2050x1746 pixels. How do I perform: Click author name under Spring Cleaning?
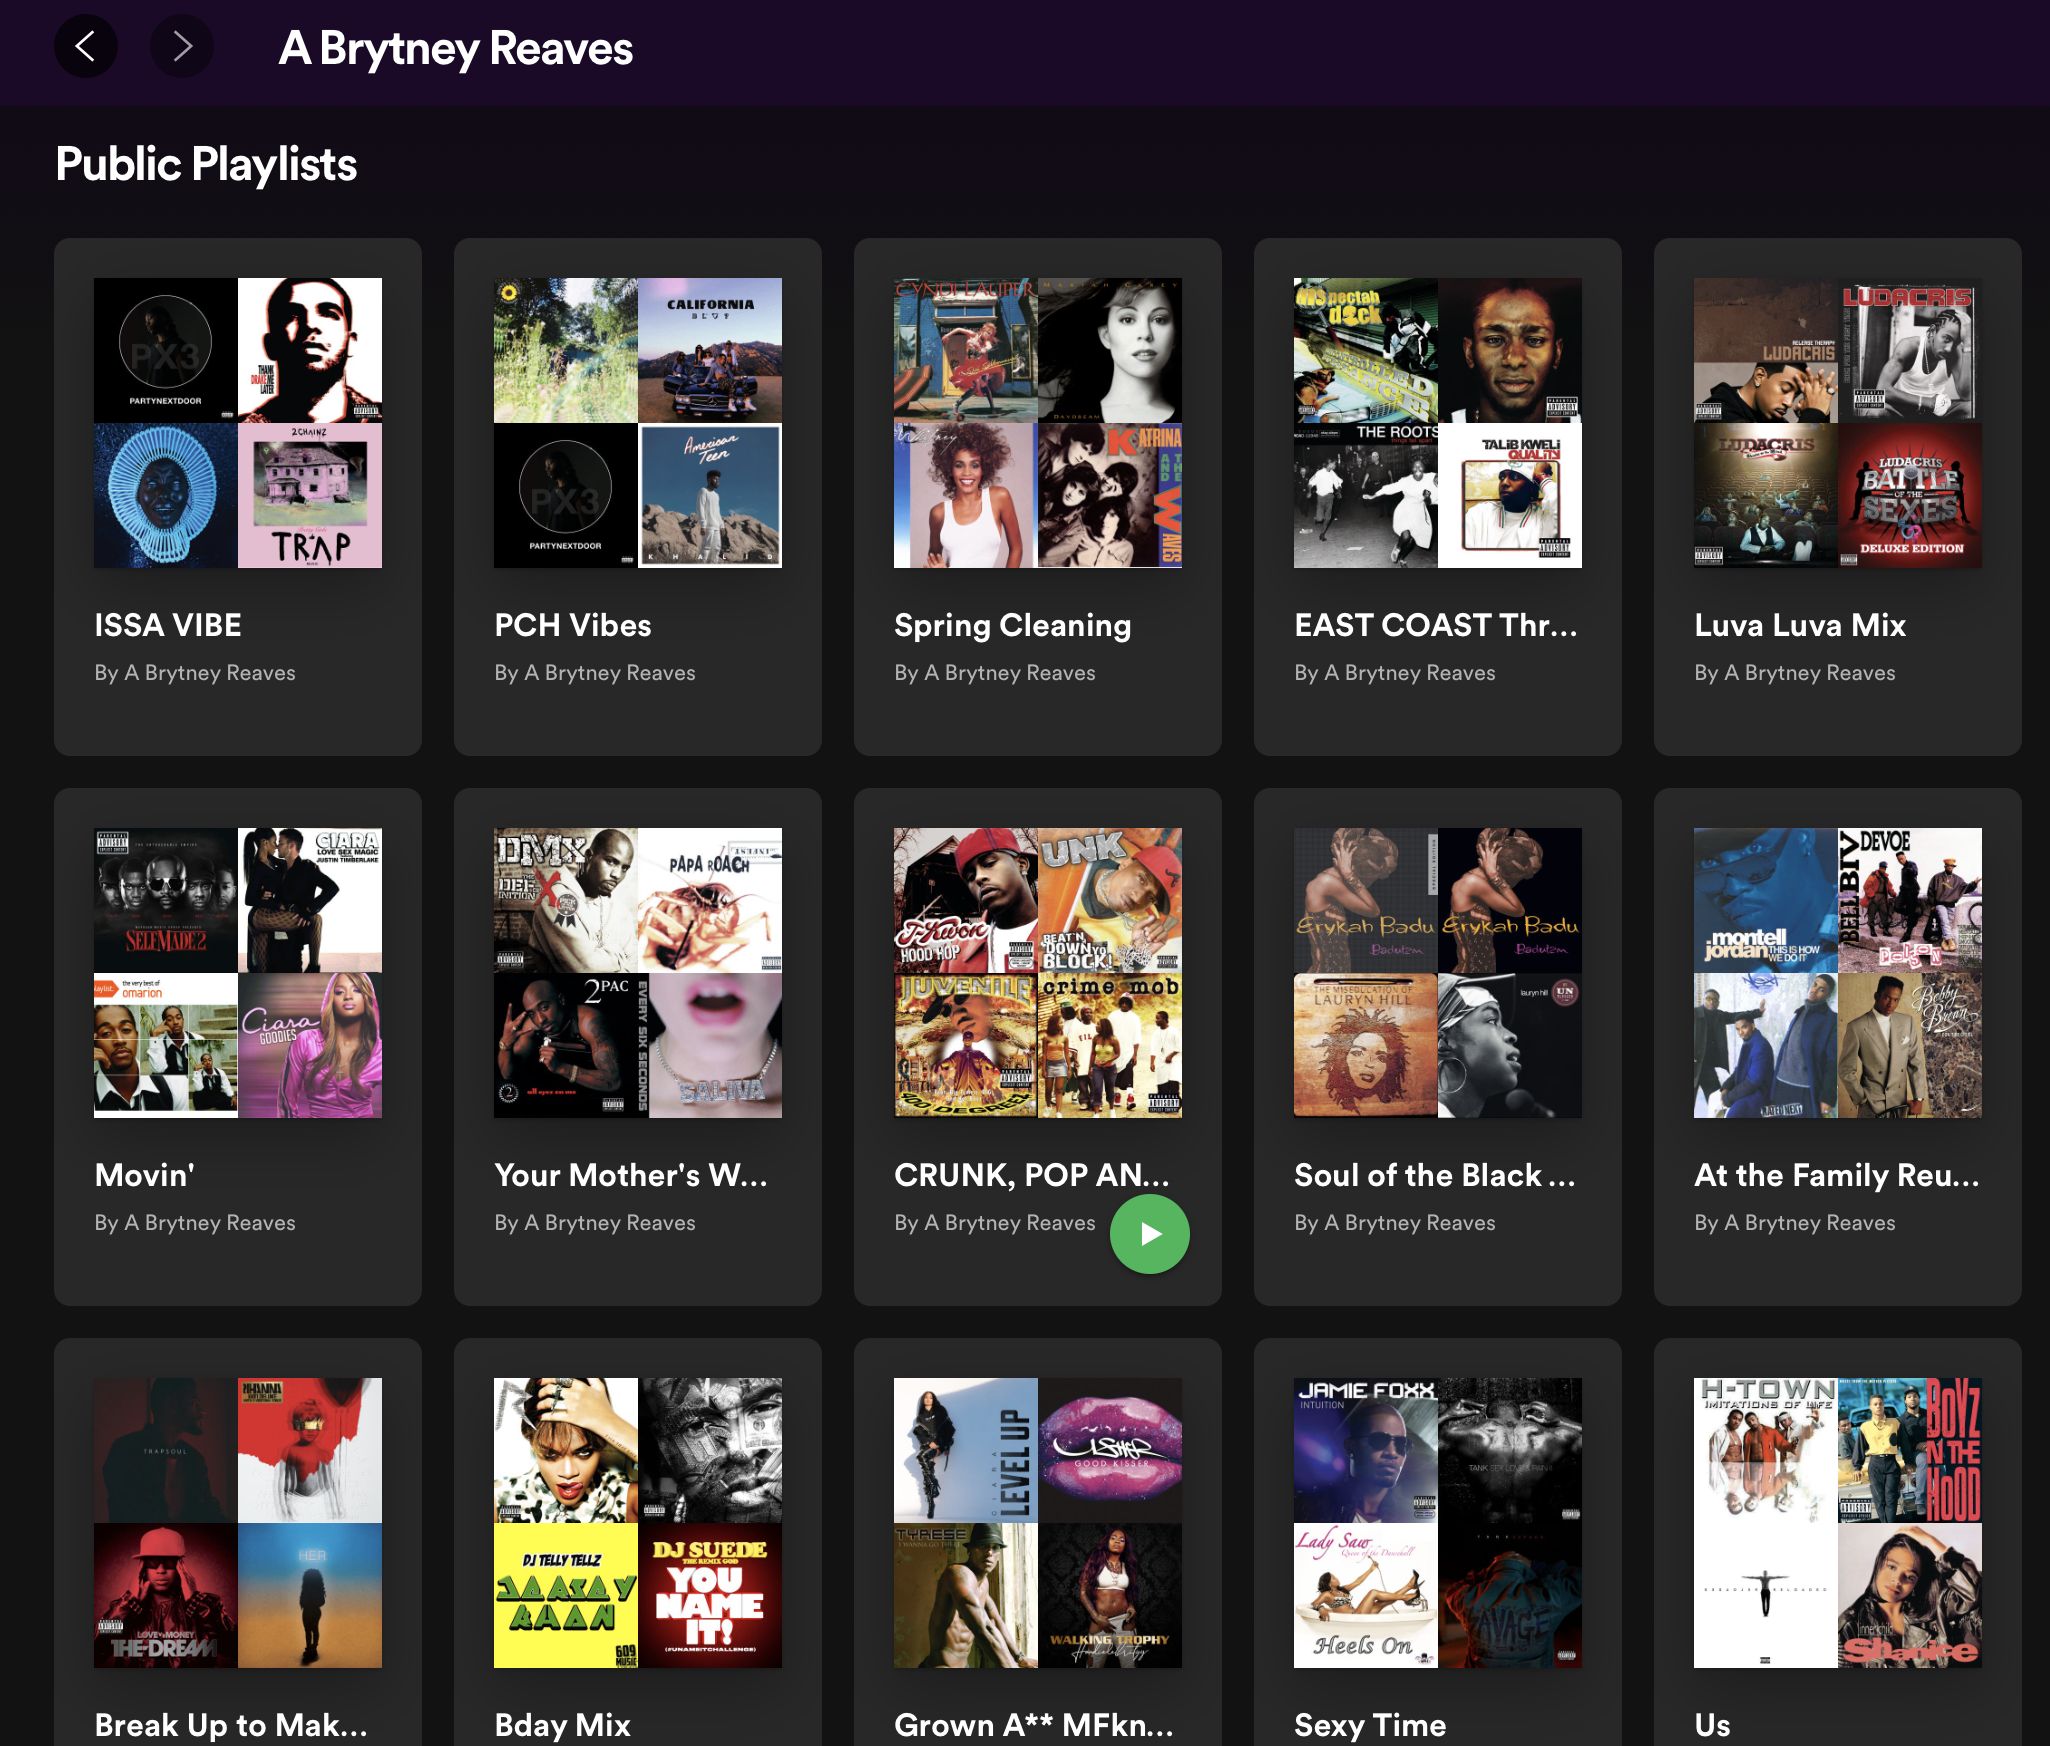click(995, 673)
